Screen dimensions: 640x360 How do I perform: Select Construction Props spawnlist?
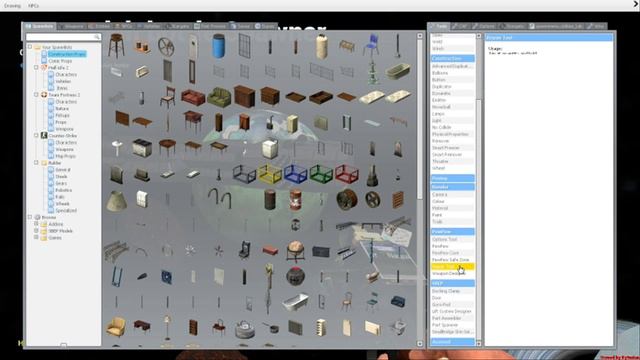[x=66, y=54]
